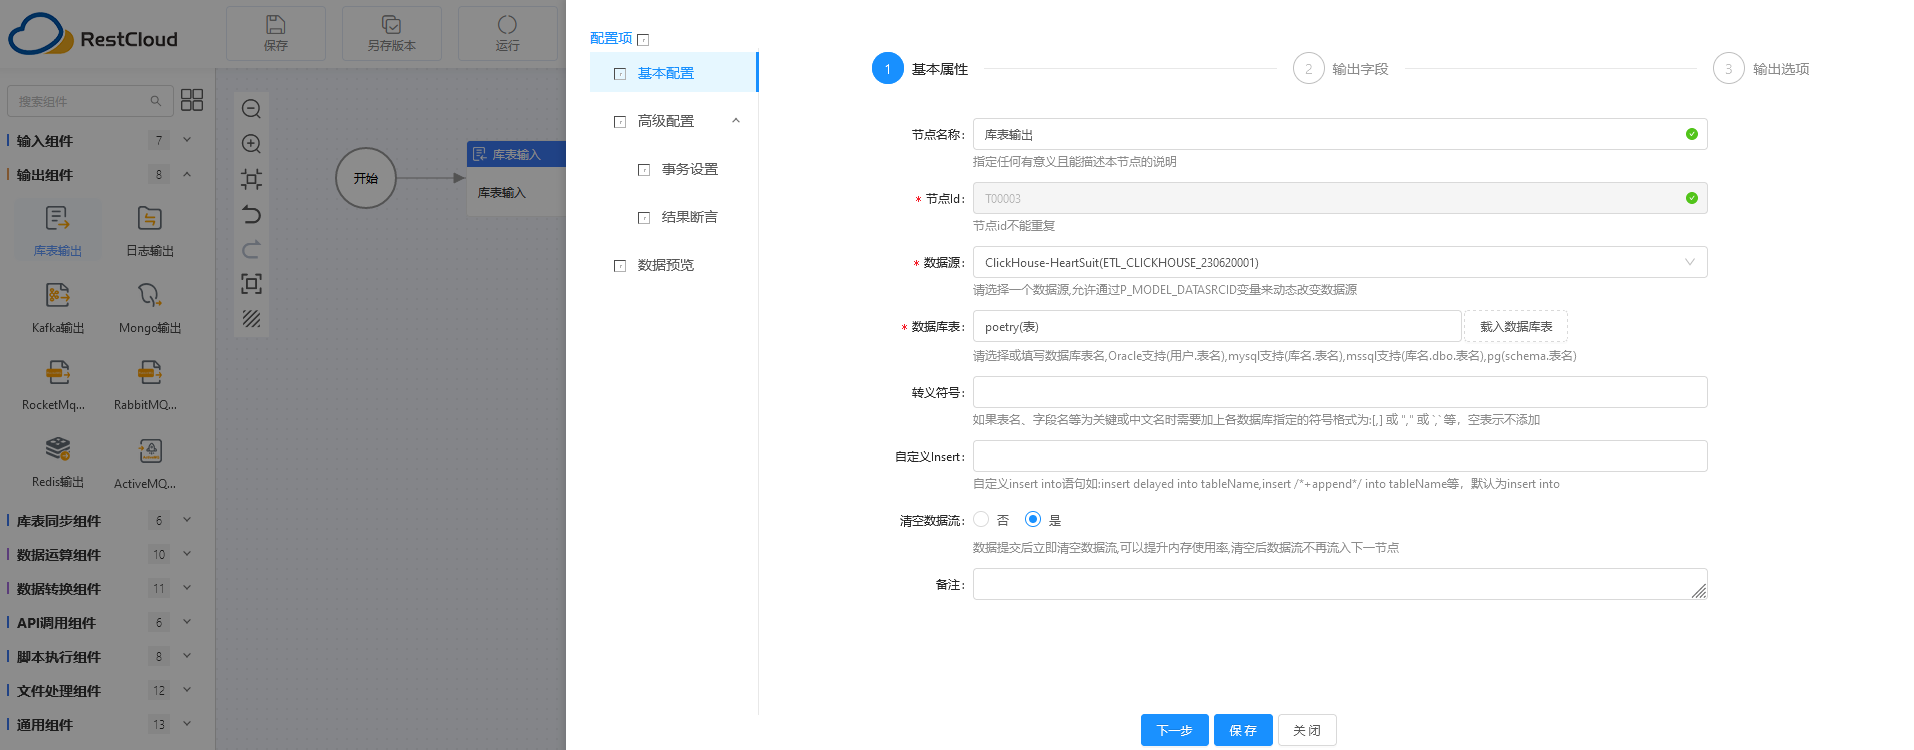Screen dimensions: 1914x750
Task: Open the 事务设置 menu item
Action: pyautogui.click(x=673, y=169)
